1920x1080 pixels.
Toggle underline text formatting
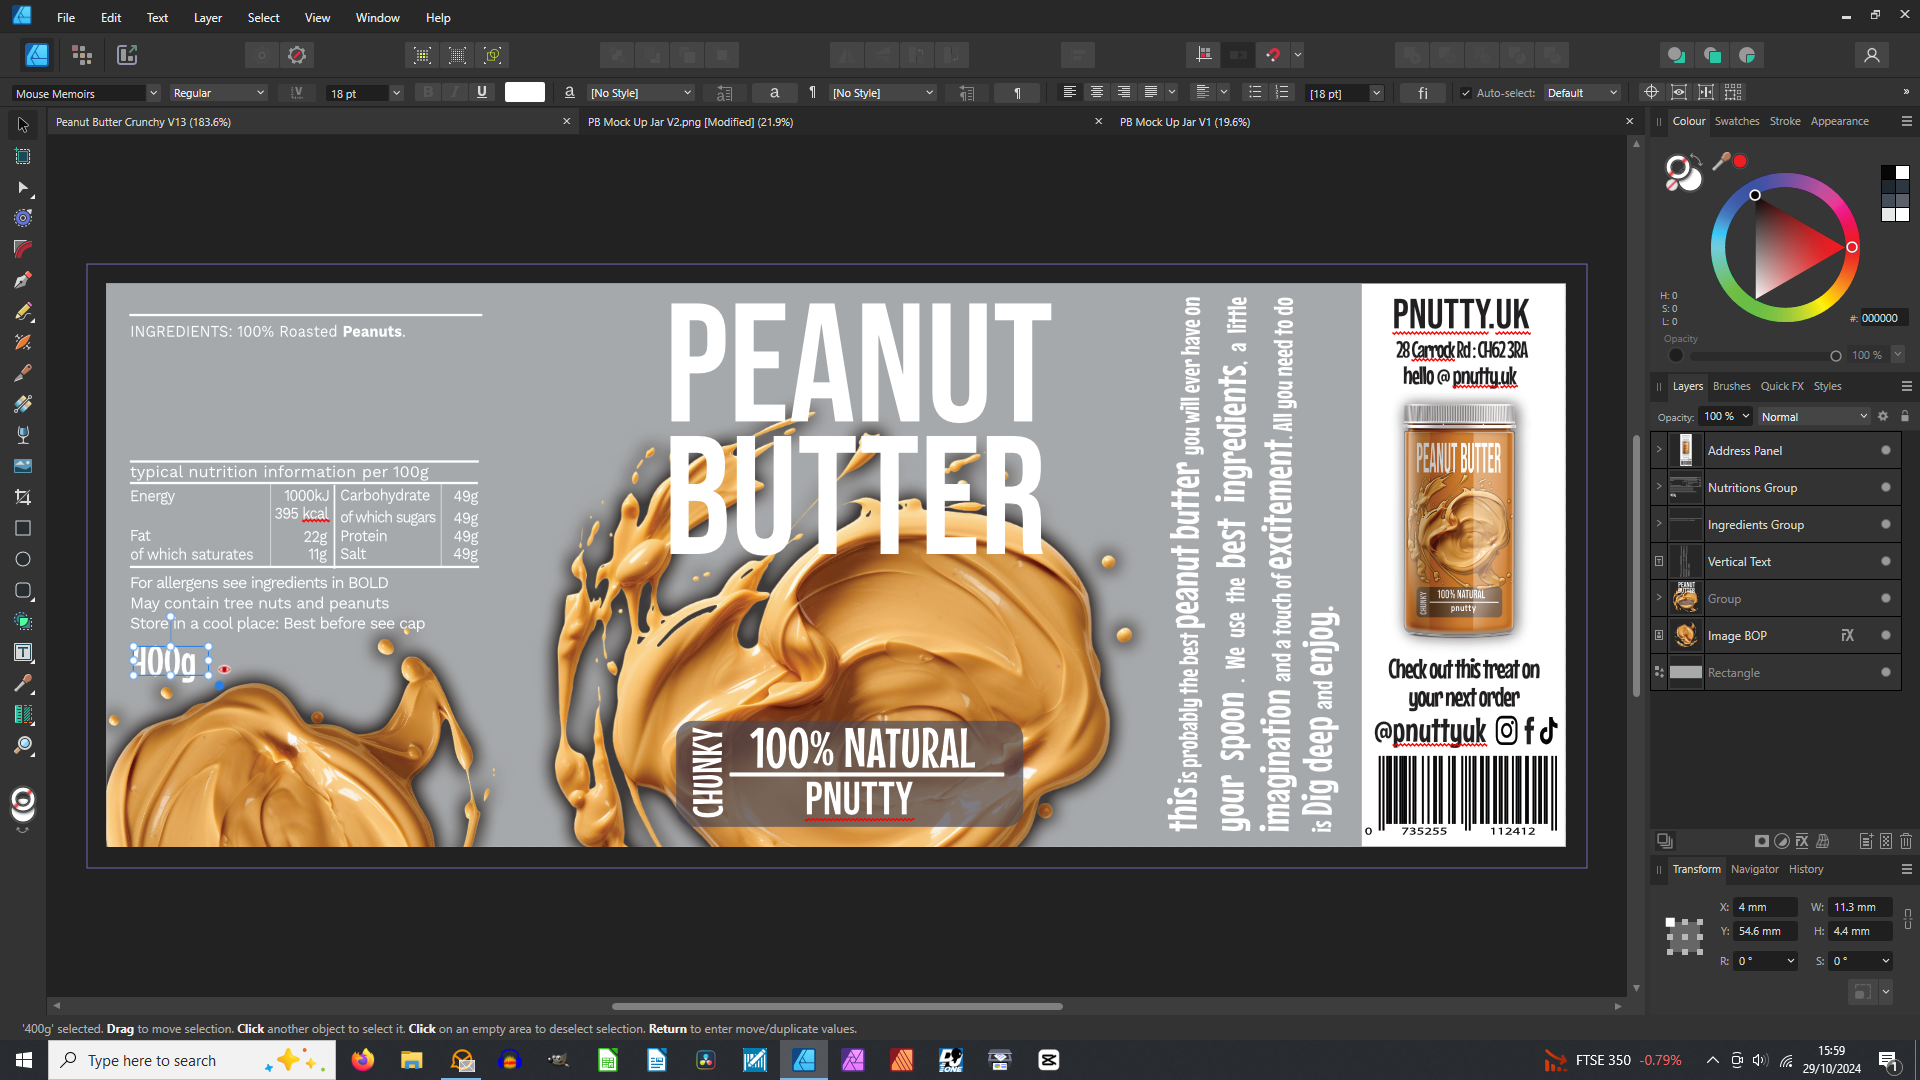pos(482,92)
